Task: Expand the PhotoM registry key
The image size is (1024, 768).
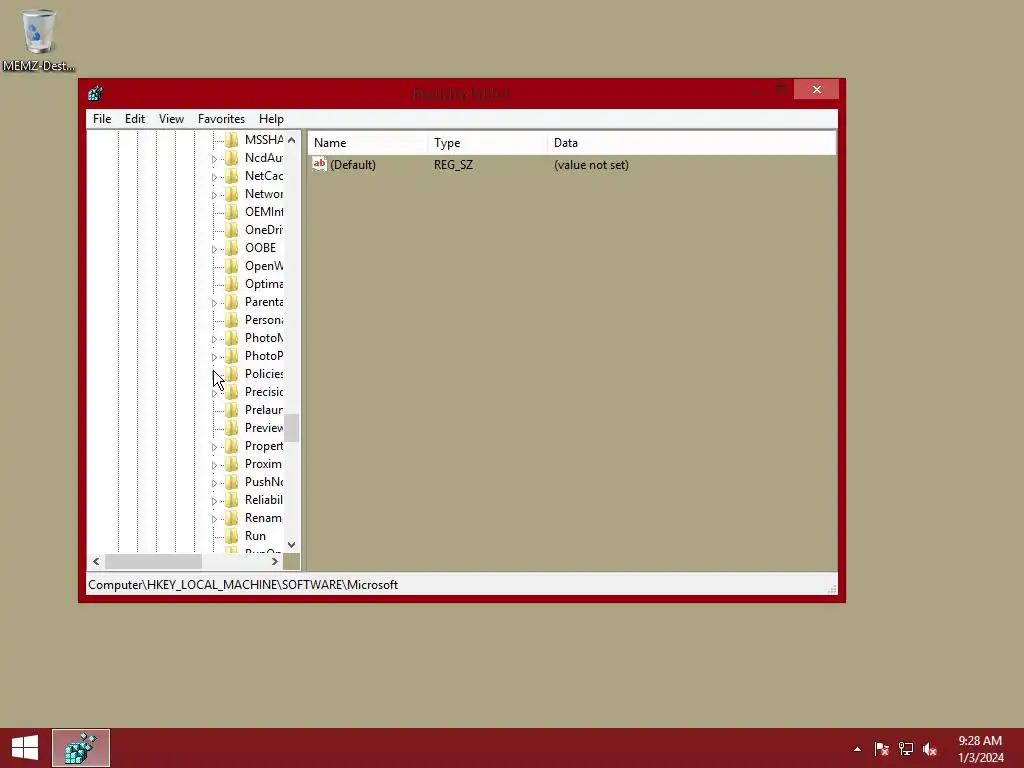Action: (214, 339)
